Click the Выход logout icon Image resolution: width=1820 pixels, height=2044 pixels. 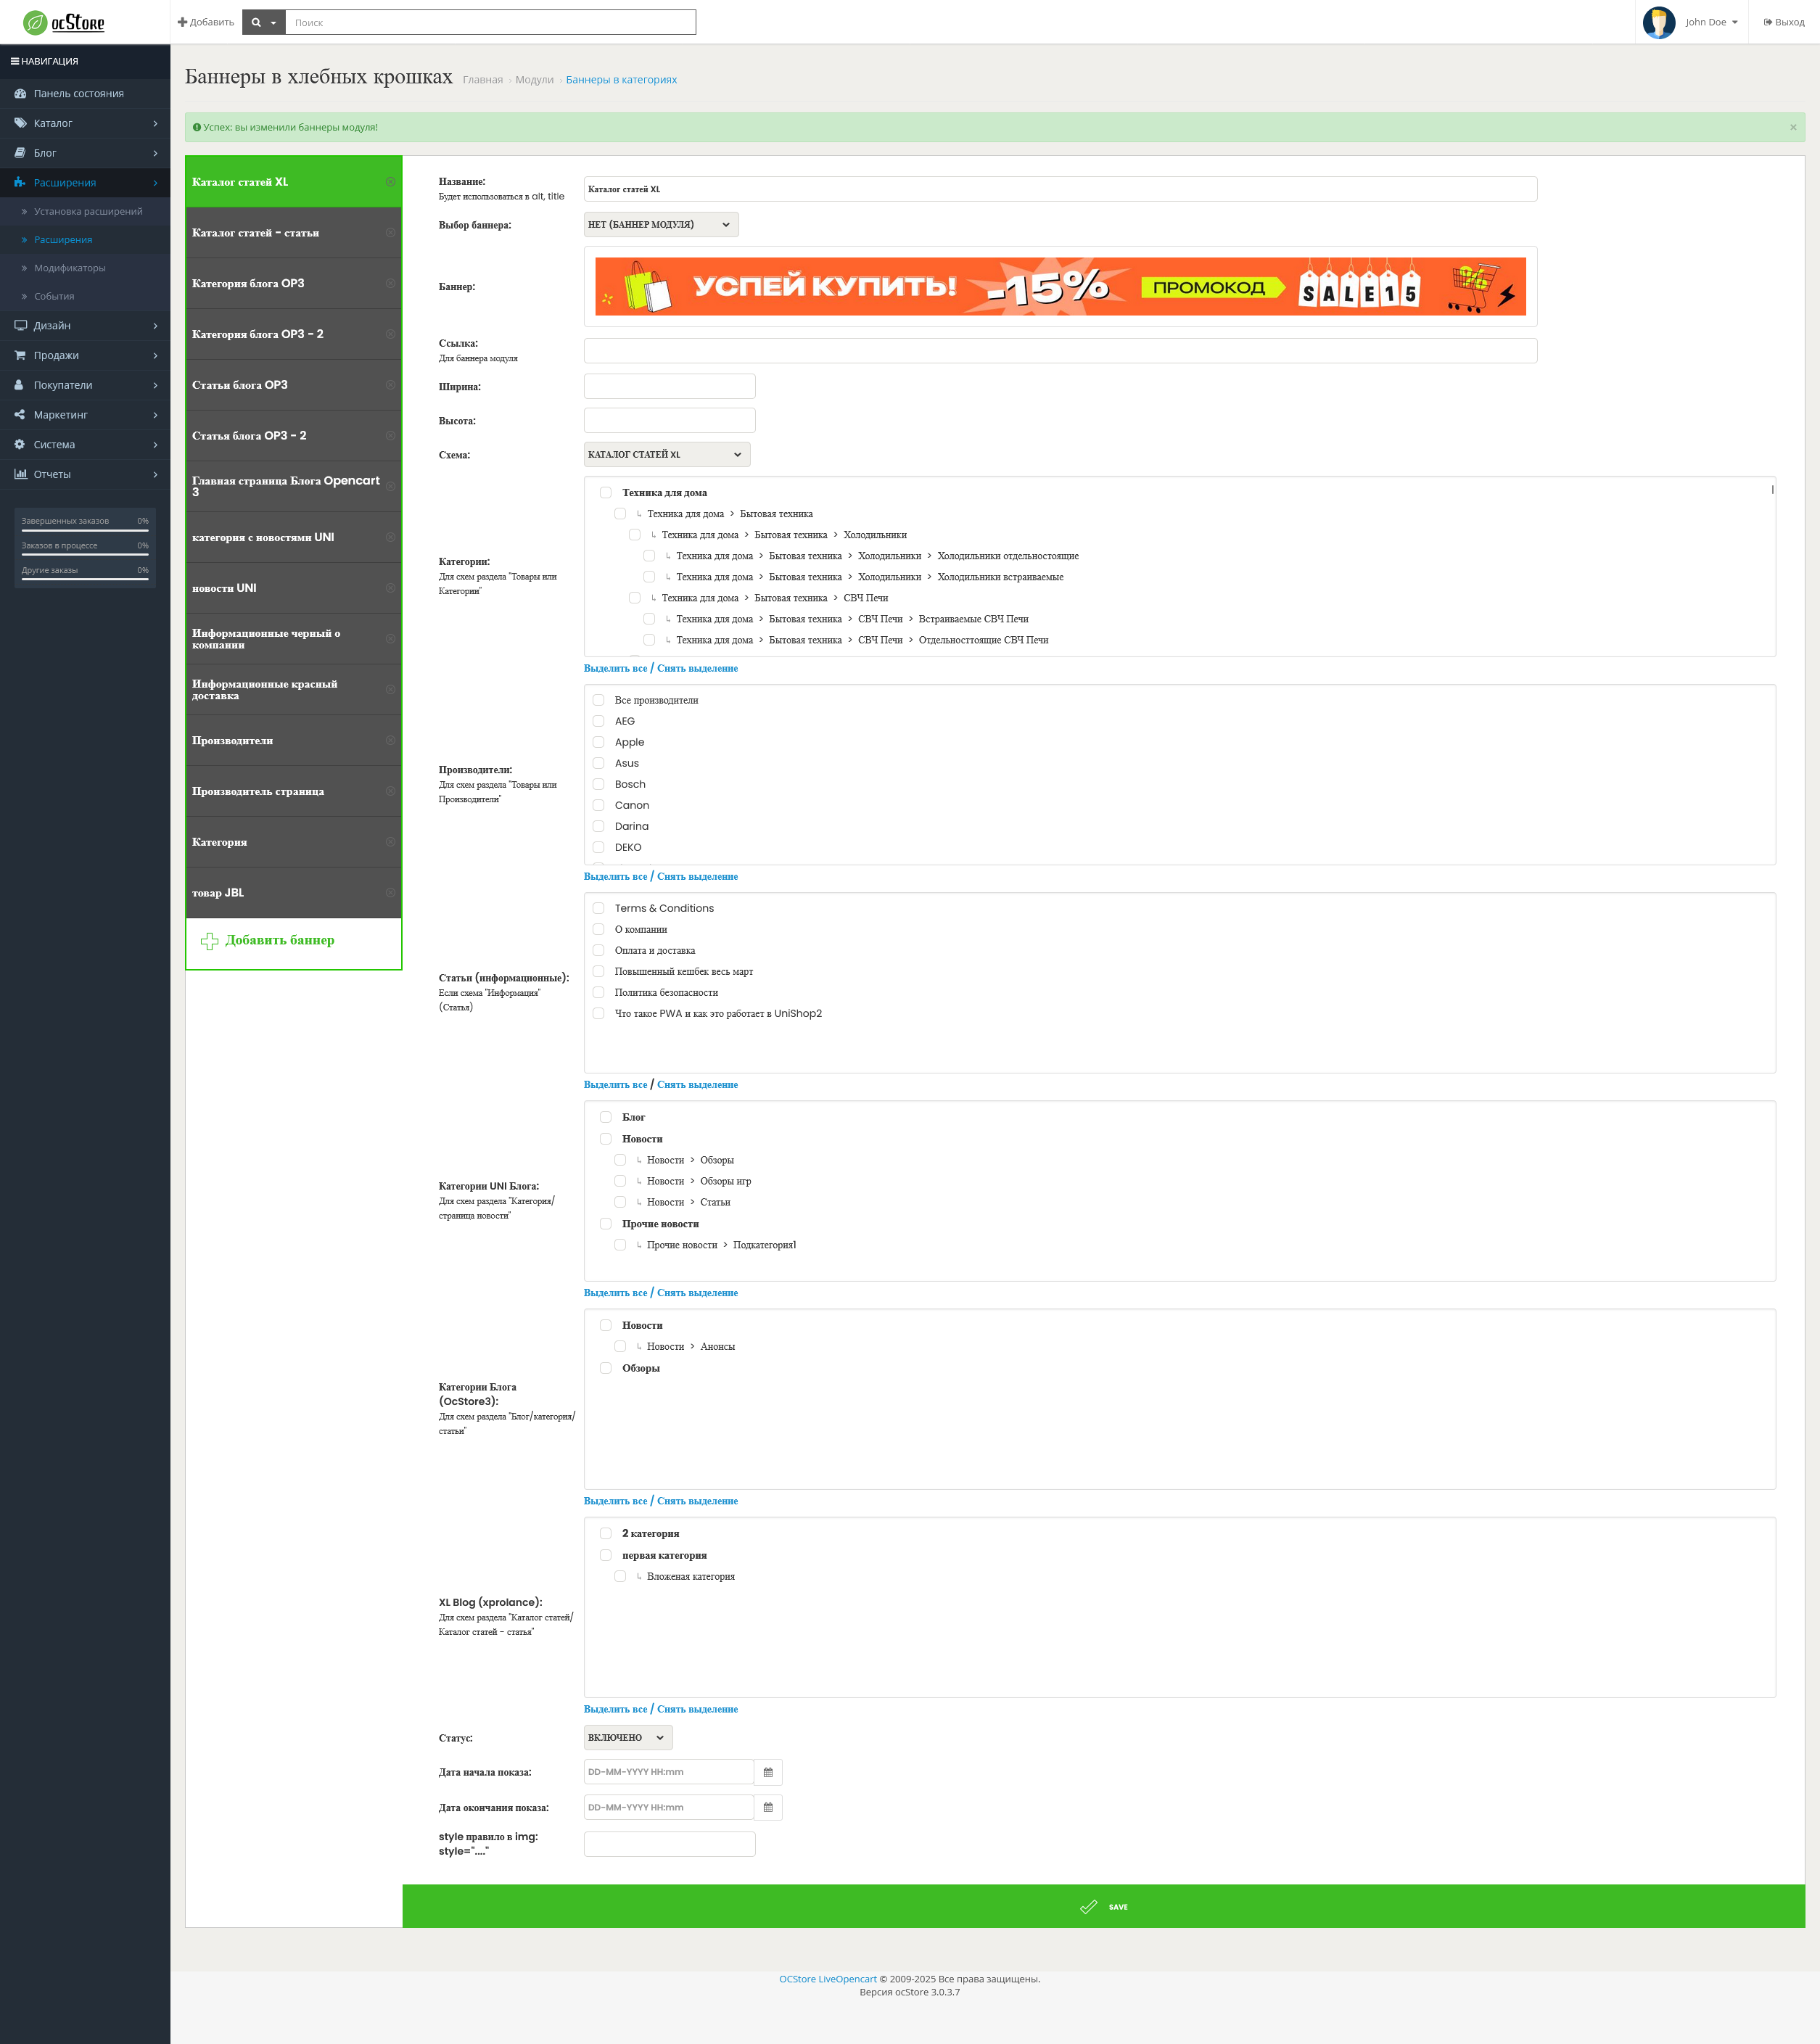[1768, 22]
